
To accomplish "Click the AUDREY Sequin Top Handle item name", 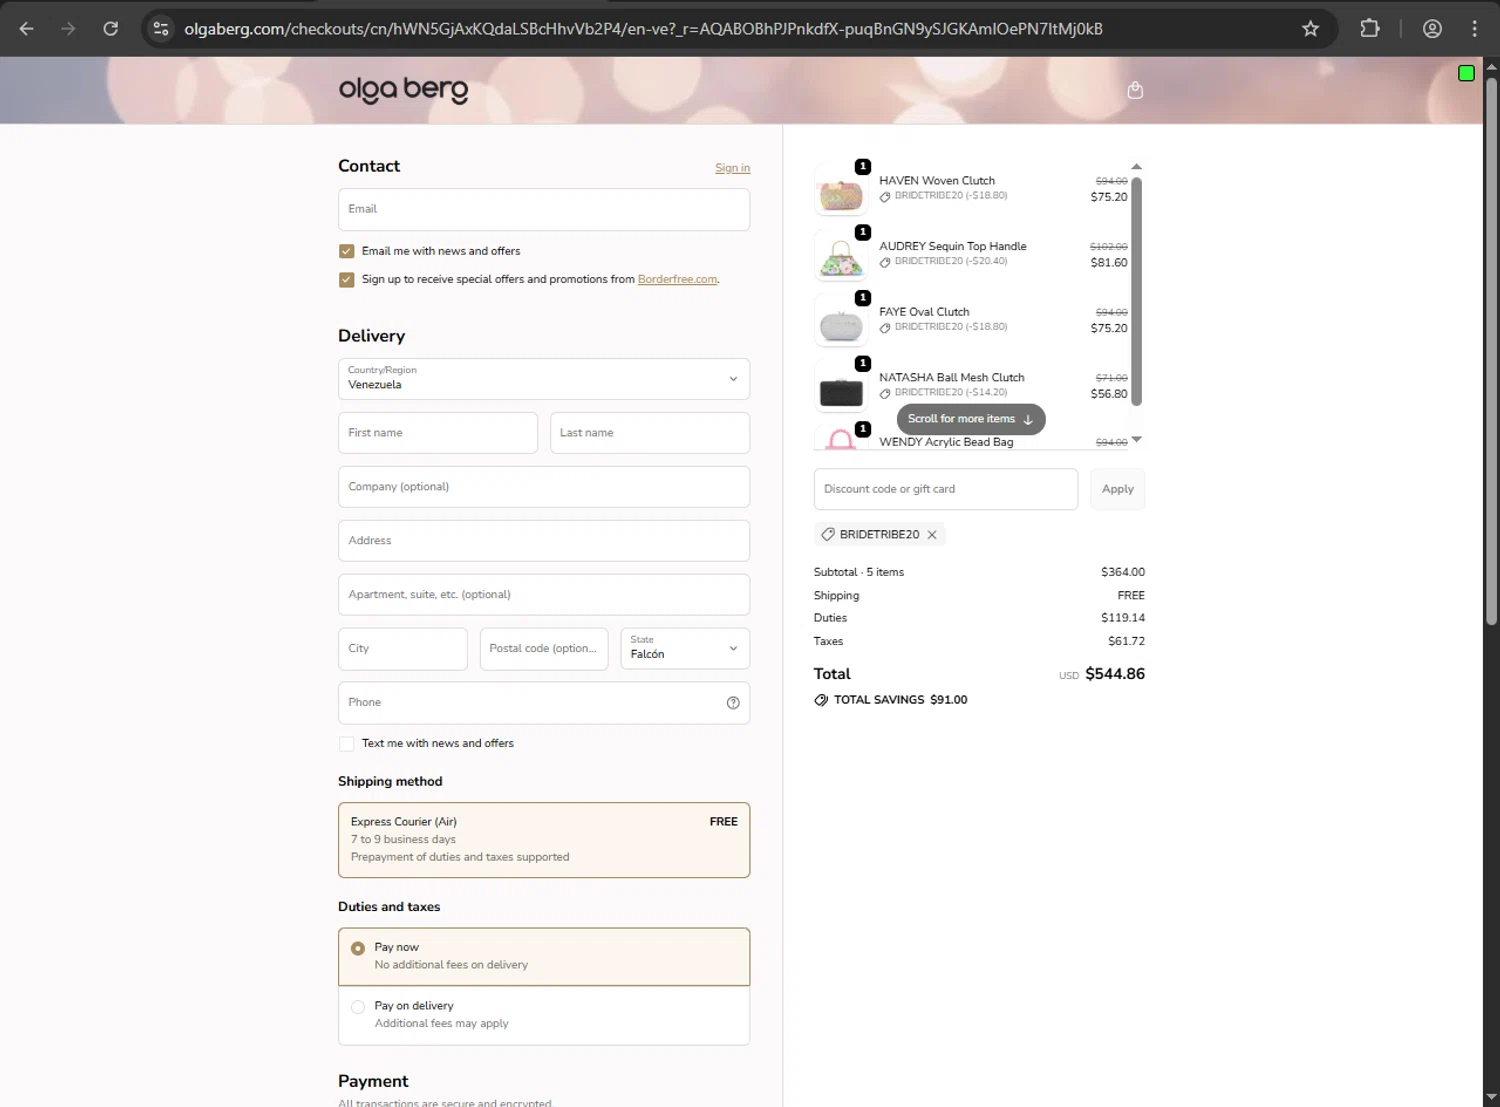I will (x=953, y=247).
